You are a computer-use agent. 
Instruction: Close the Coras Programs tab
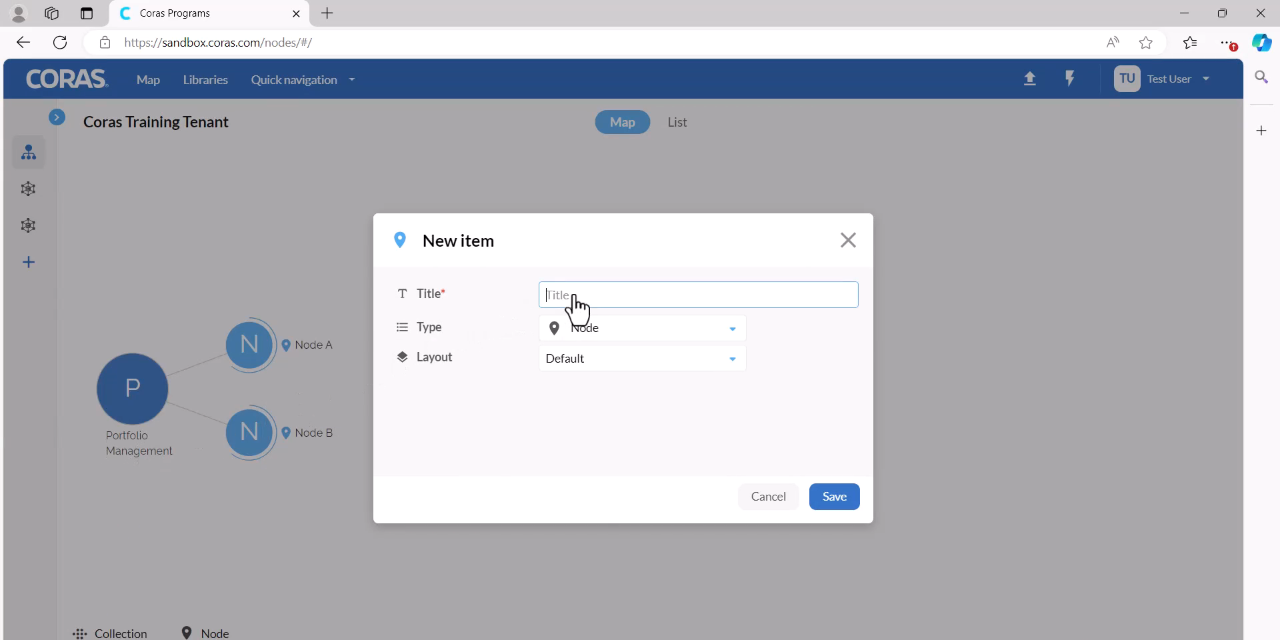click(296, 13)
